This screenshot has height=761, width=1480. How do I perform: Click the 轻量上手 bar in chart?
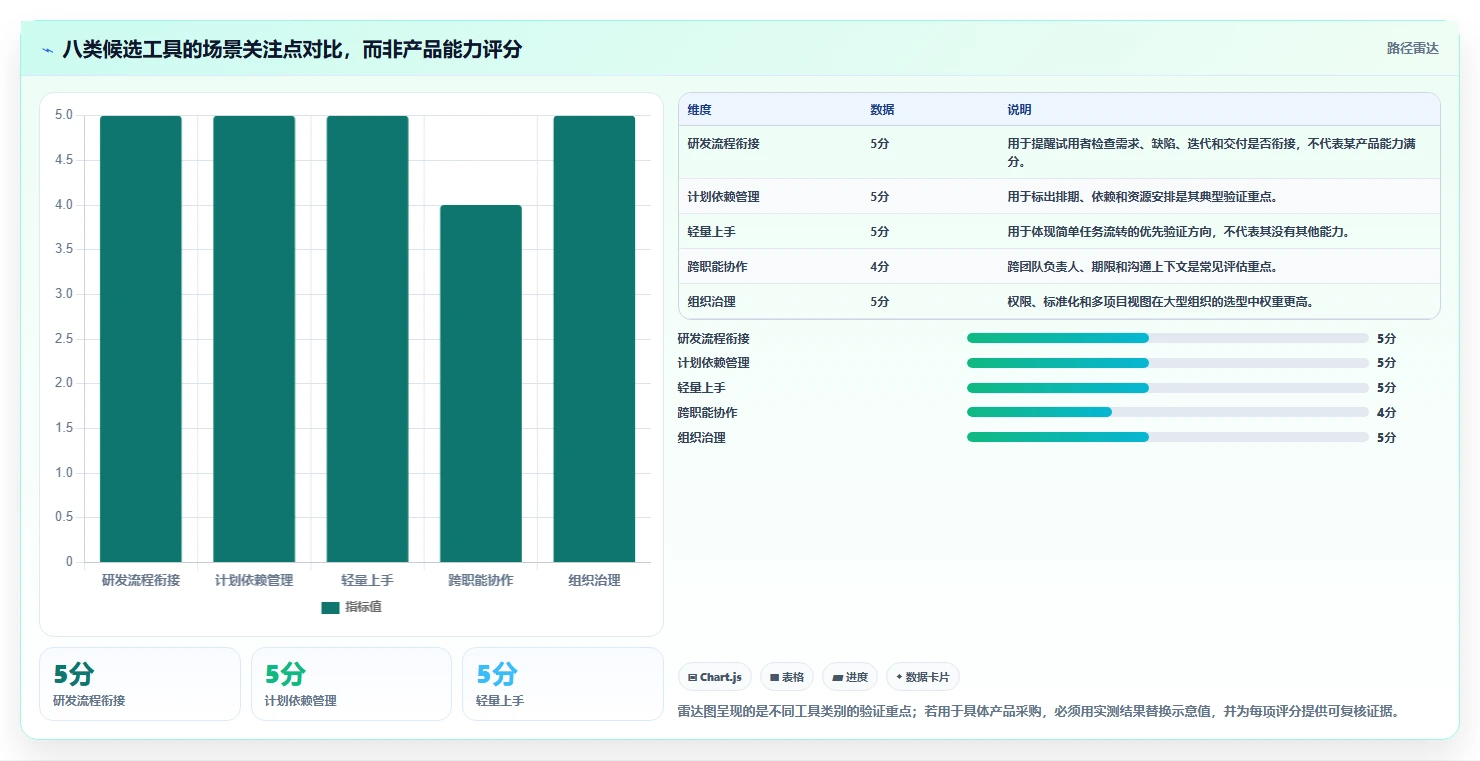click(367, 339)
